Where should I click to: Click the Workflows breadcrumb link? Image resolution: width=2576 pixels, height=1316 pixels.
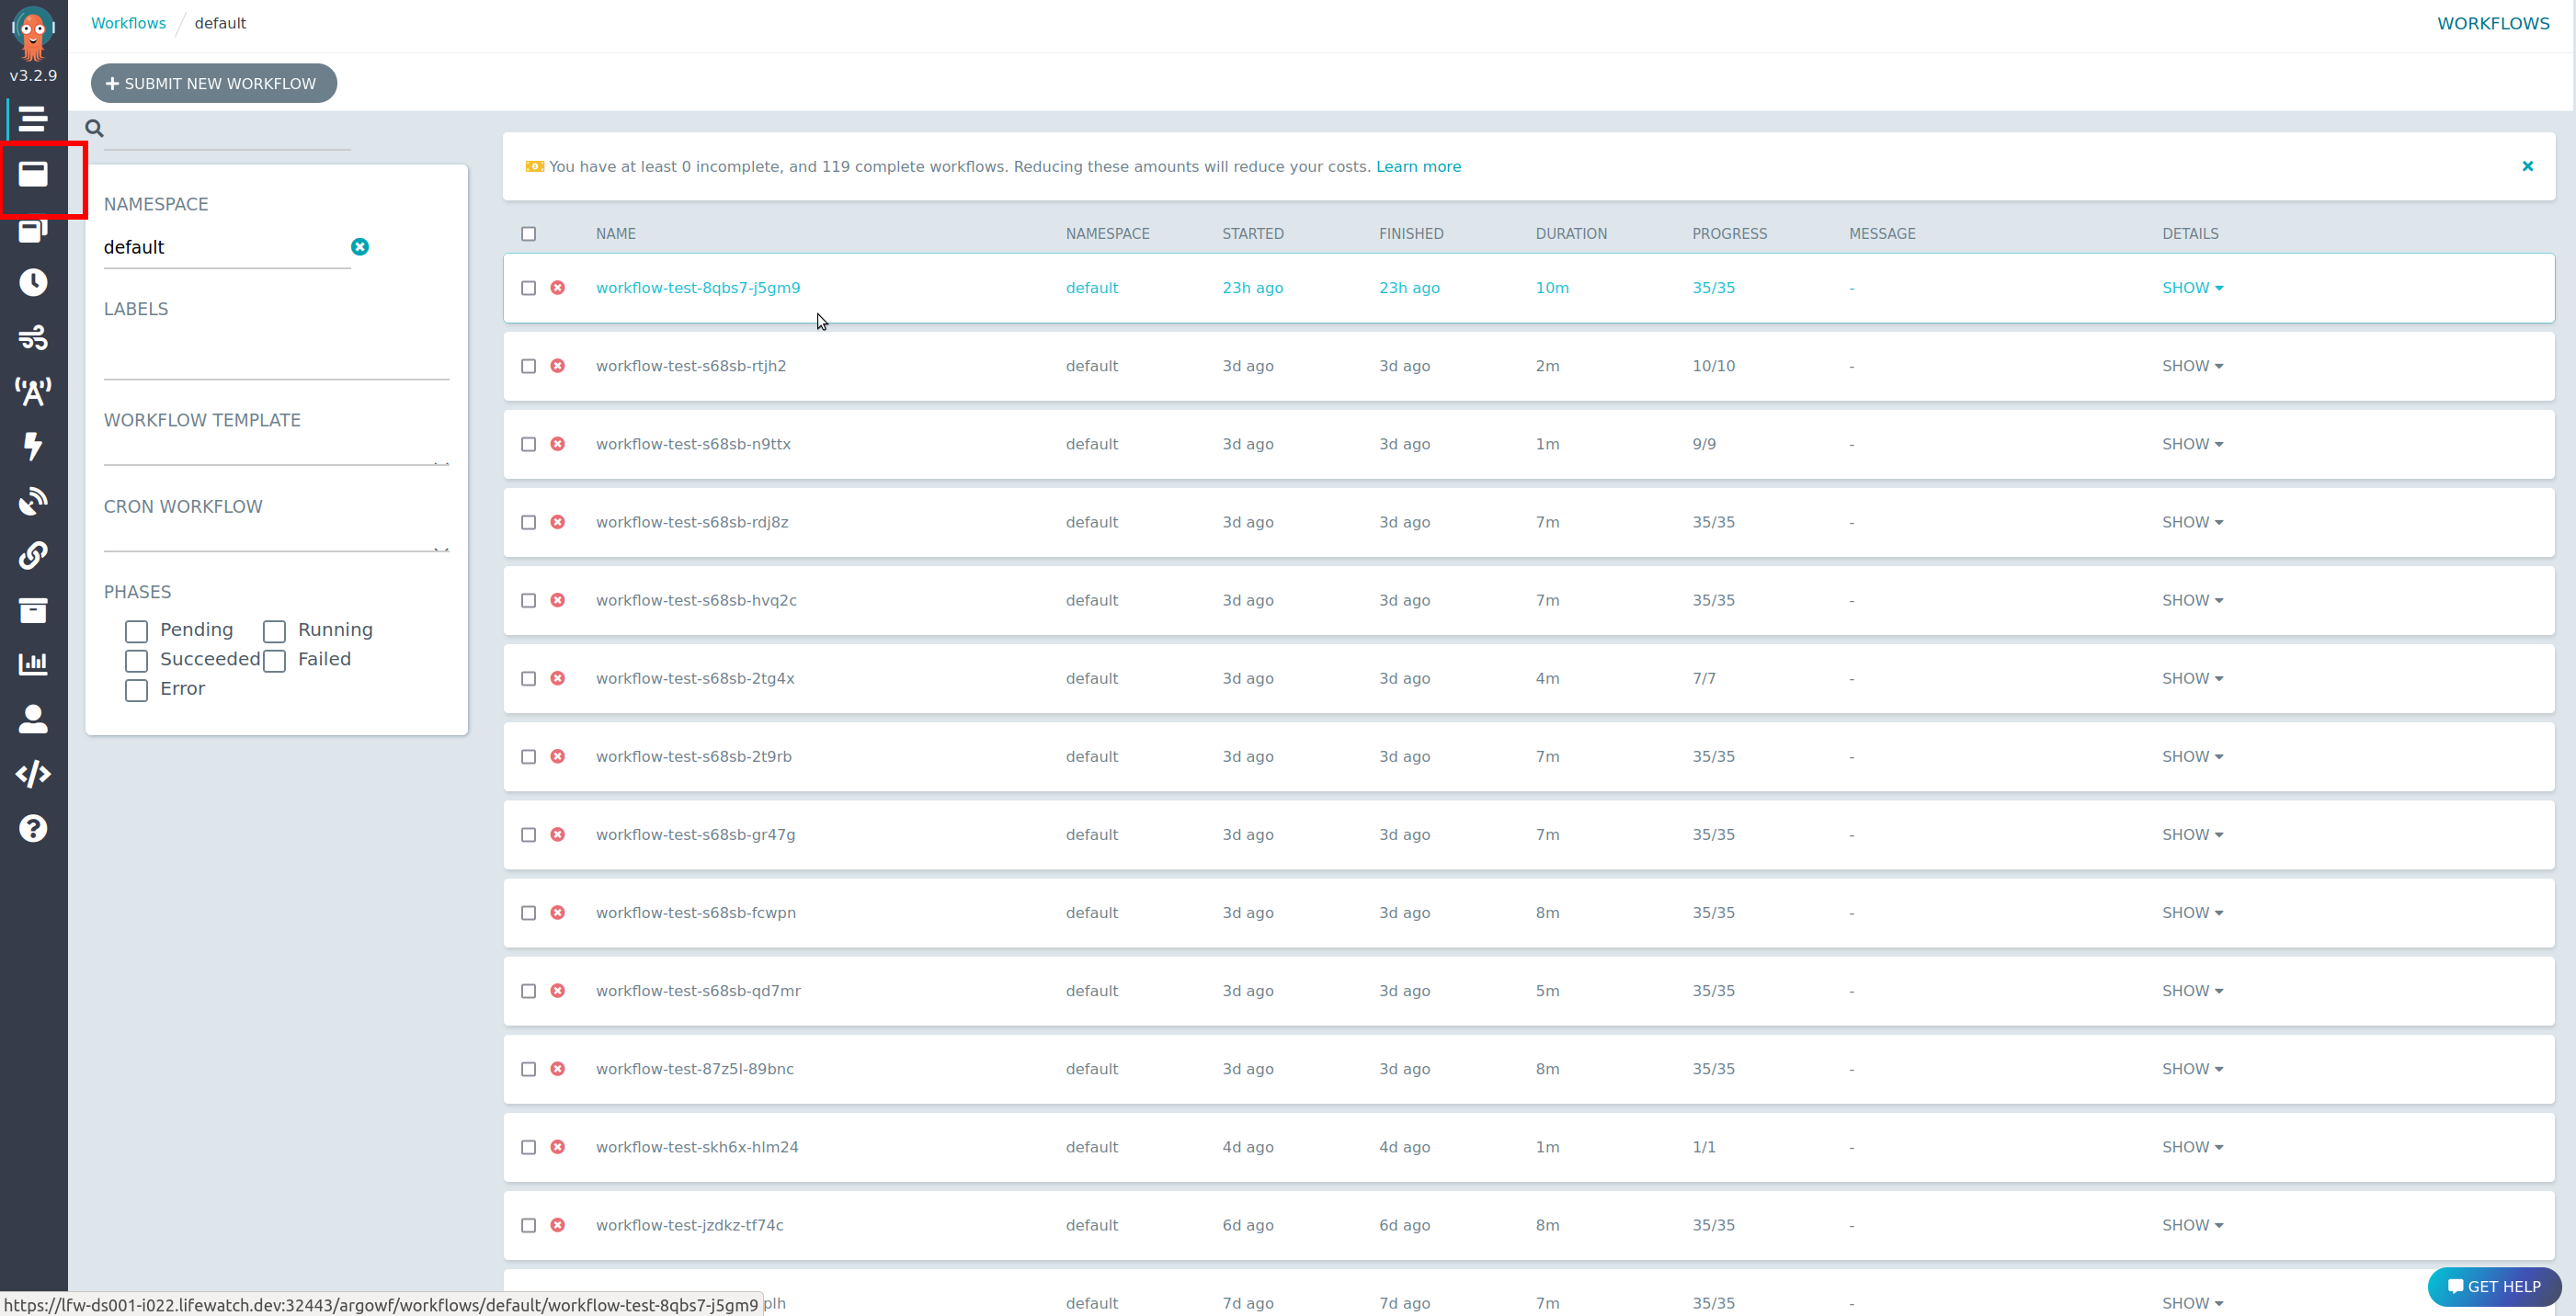point(128,23)
